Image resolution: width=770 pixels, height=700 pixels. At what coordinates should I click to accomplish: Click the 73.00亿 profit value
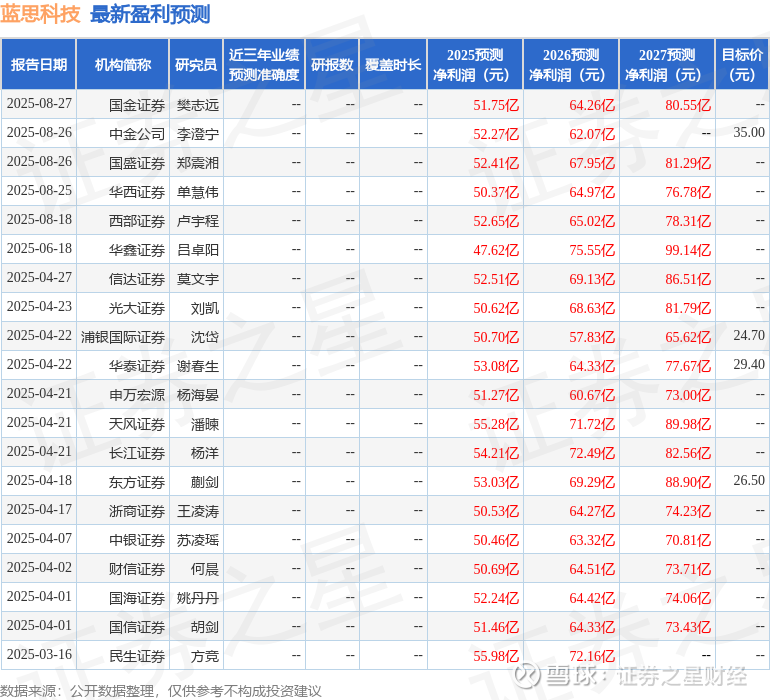click(688, 395)
